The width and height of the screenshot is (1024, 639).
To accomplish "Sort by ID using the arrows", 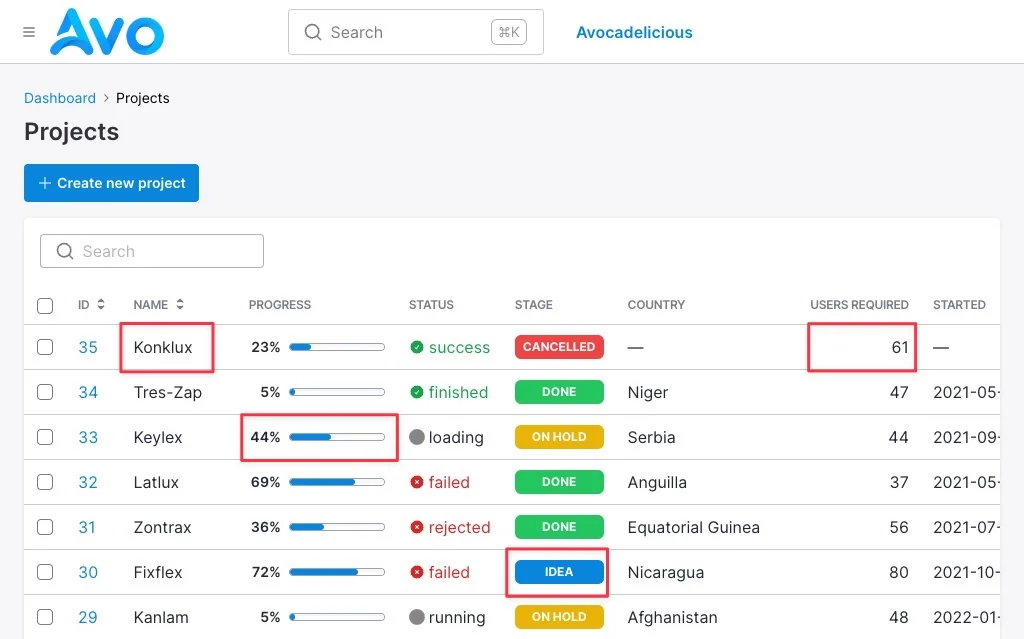I will [x=101, y=304].
